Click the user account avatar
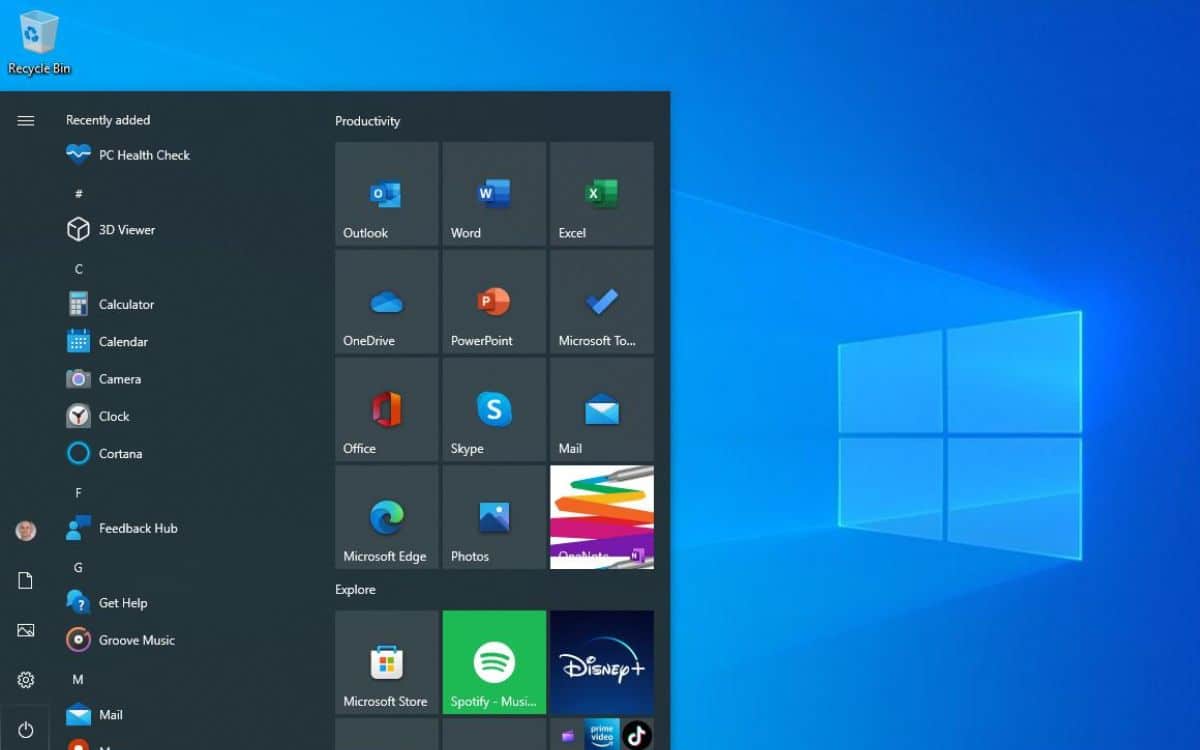This screenshot has height=750, width=1200. click(x=26, y=531)
